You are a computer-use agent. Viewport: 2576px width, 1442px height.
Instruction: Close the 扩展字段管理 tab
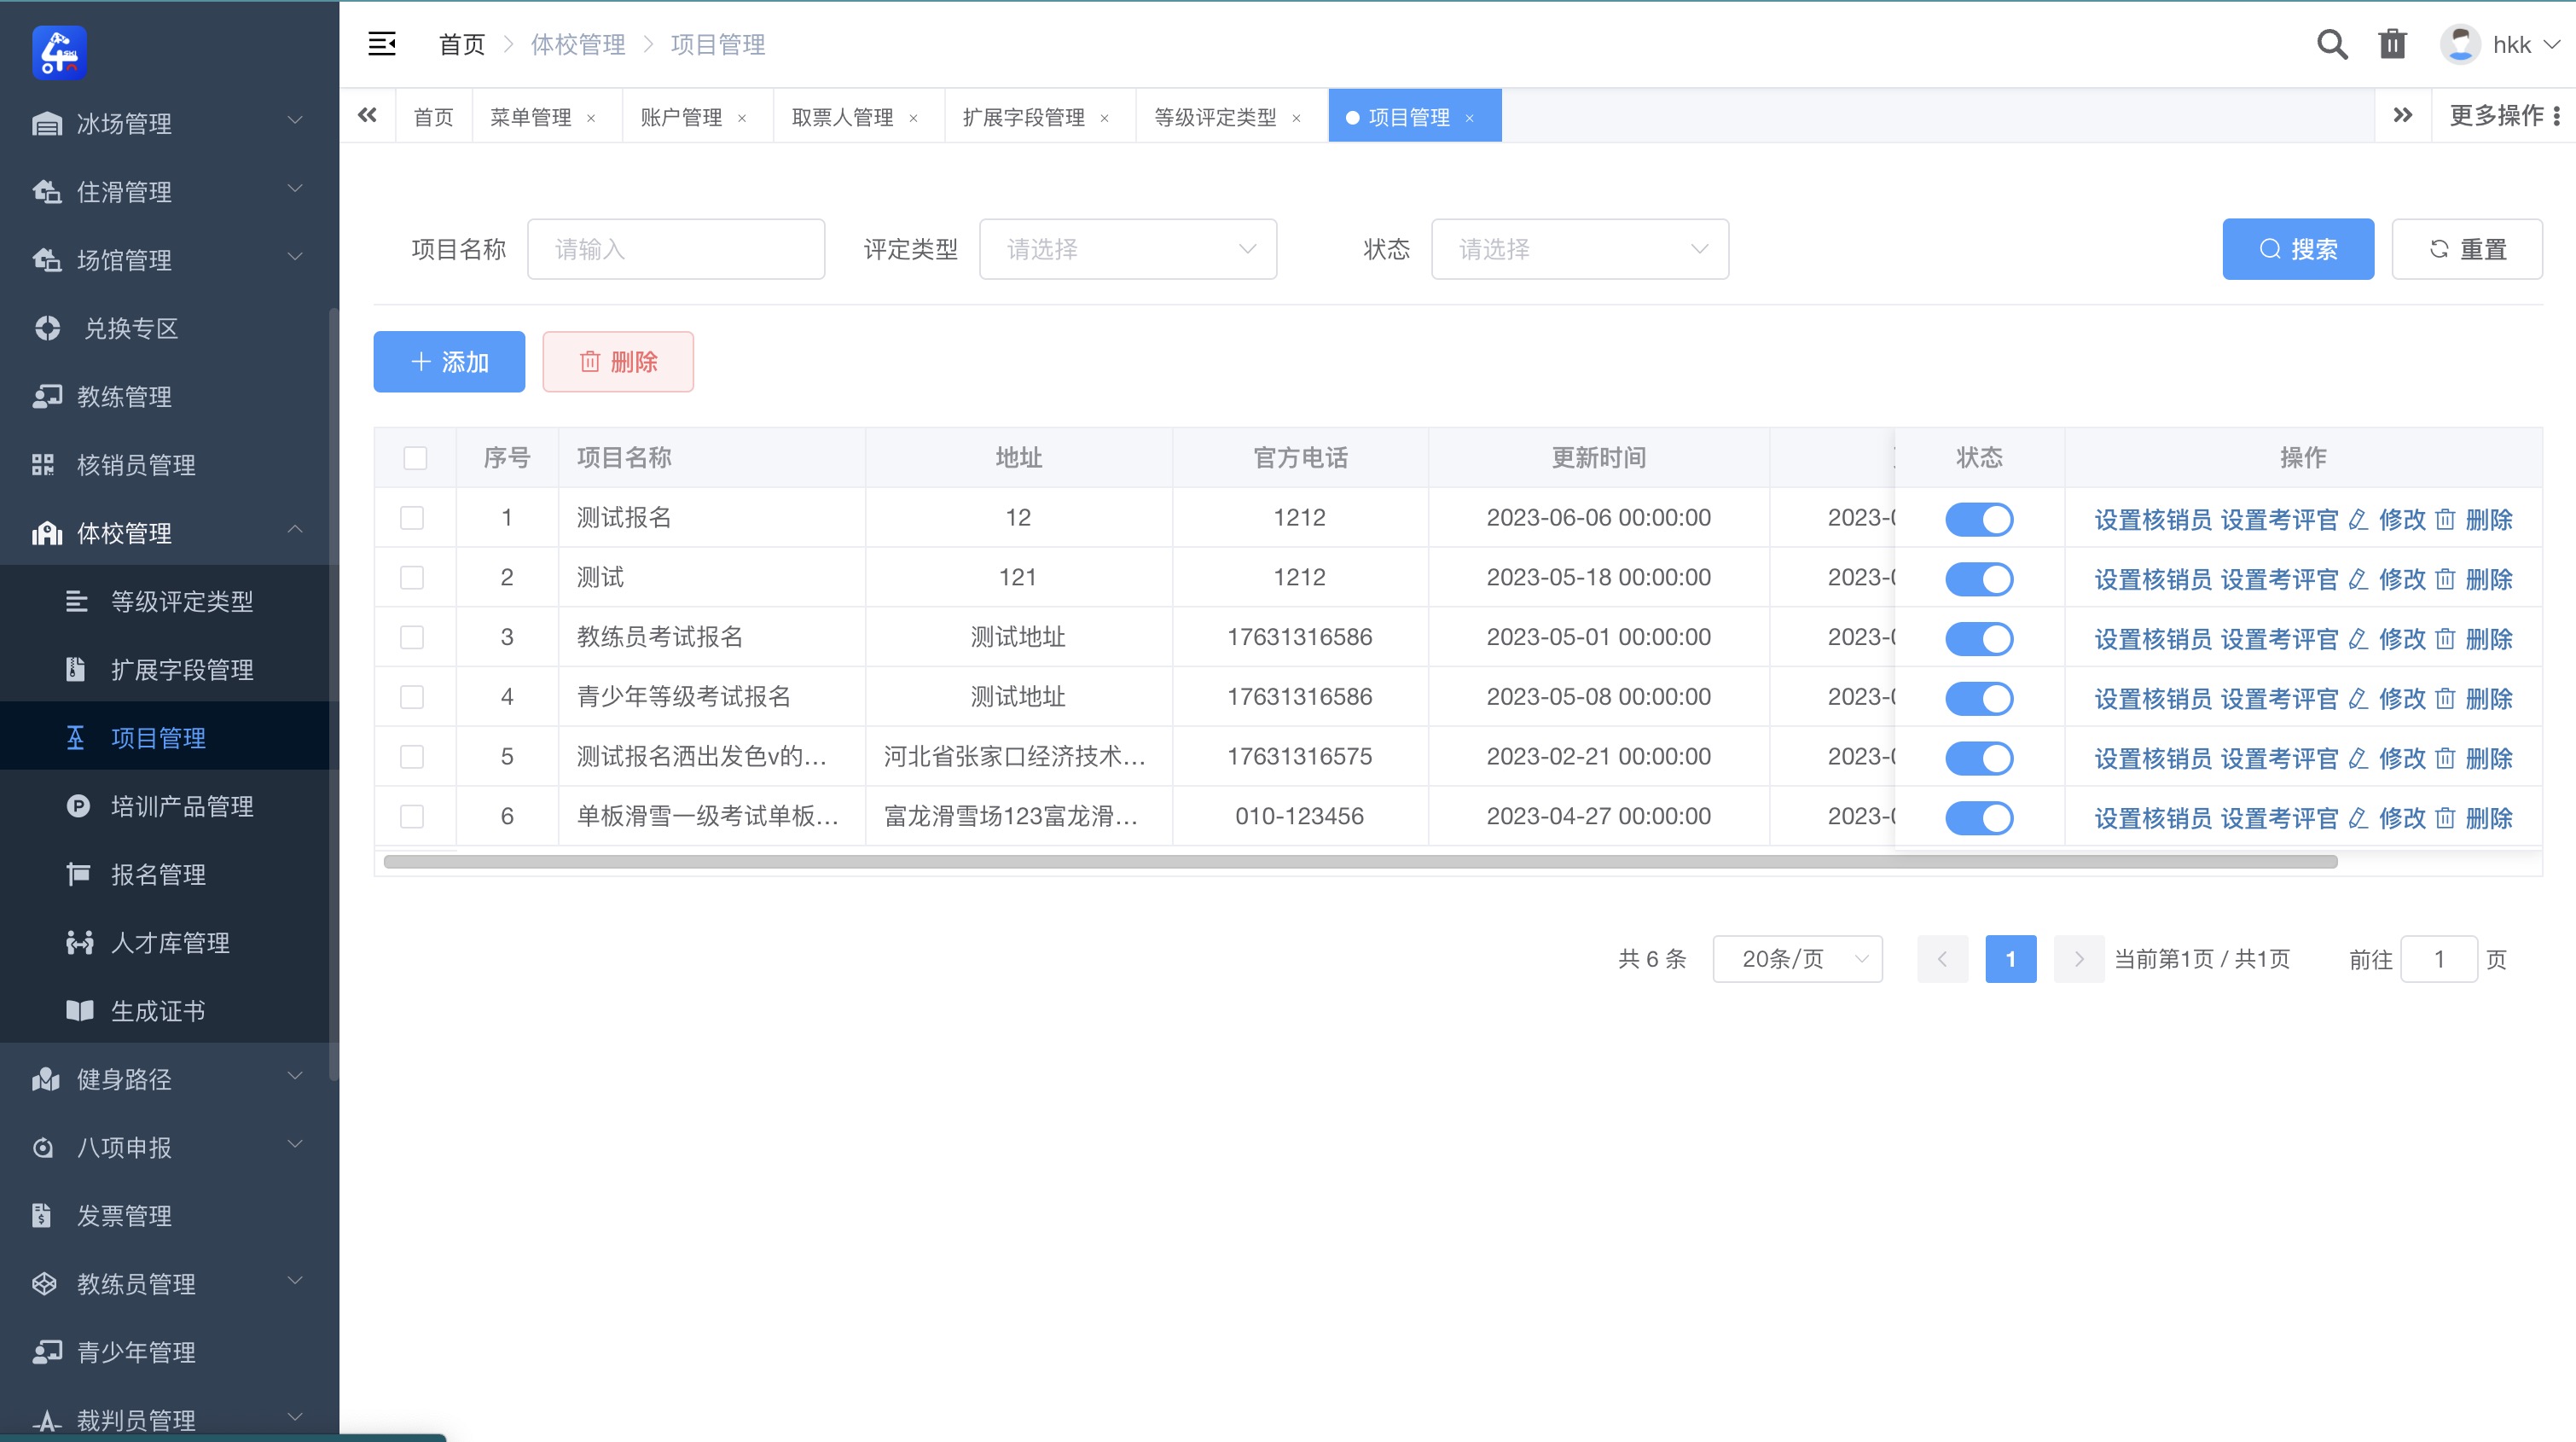1104,118
